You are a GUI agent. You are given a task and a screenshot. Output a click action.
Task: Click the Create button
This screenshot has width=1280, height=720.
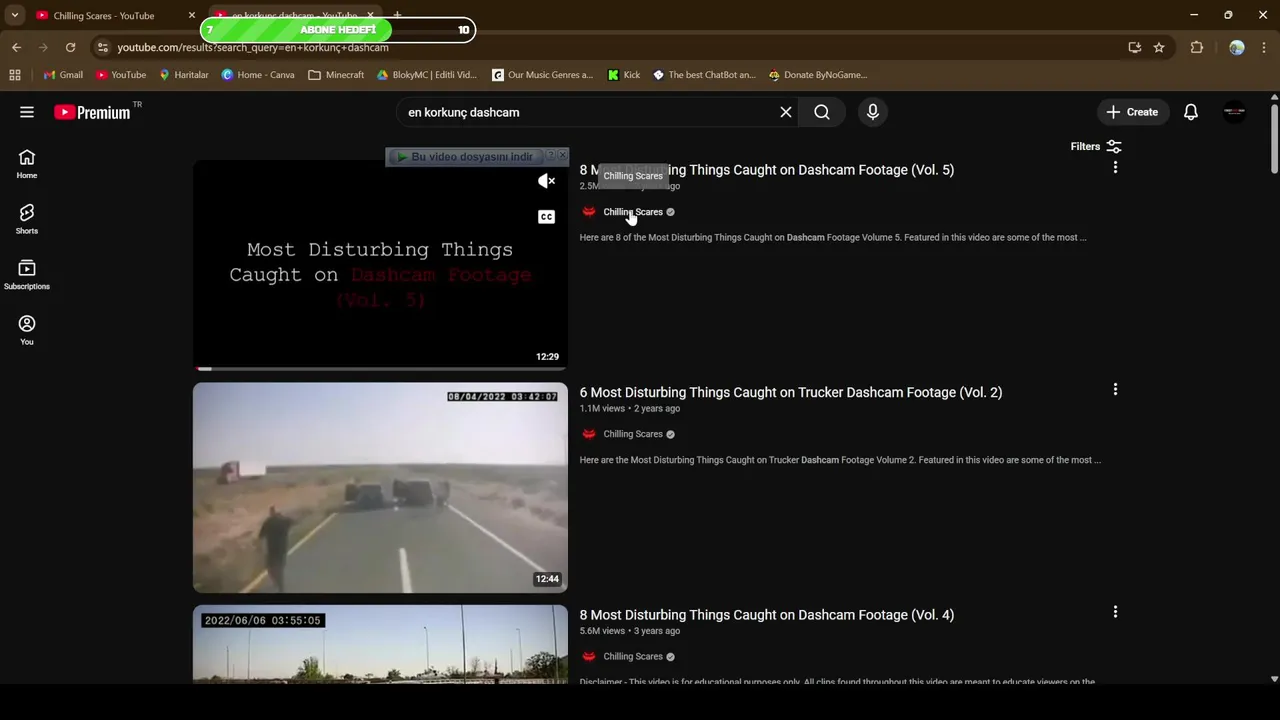[1132, 112]
